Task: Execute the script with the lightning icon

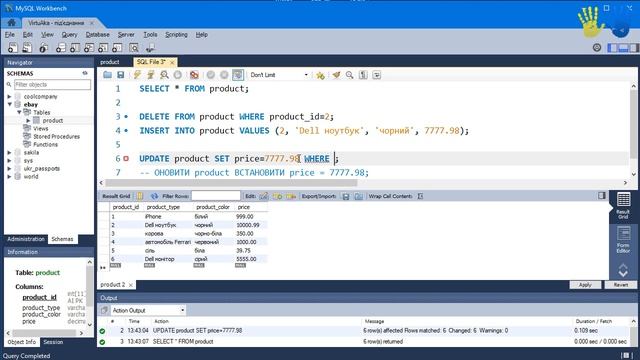Action: point(137,75)
